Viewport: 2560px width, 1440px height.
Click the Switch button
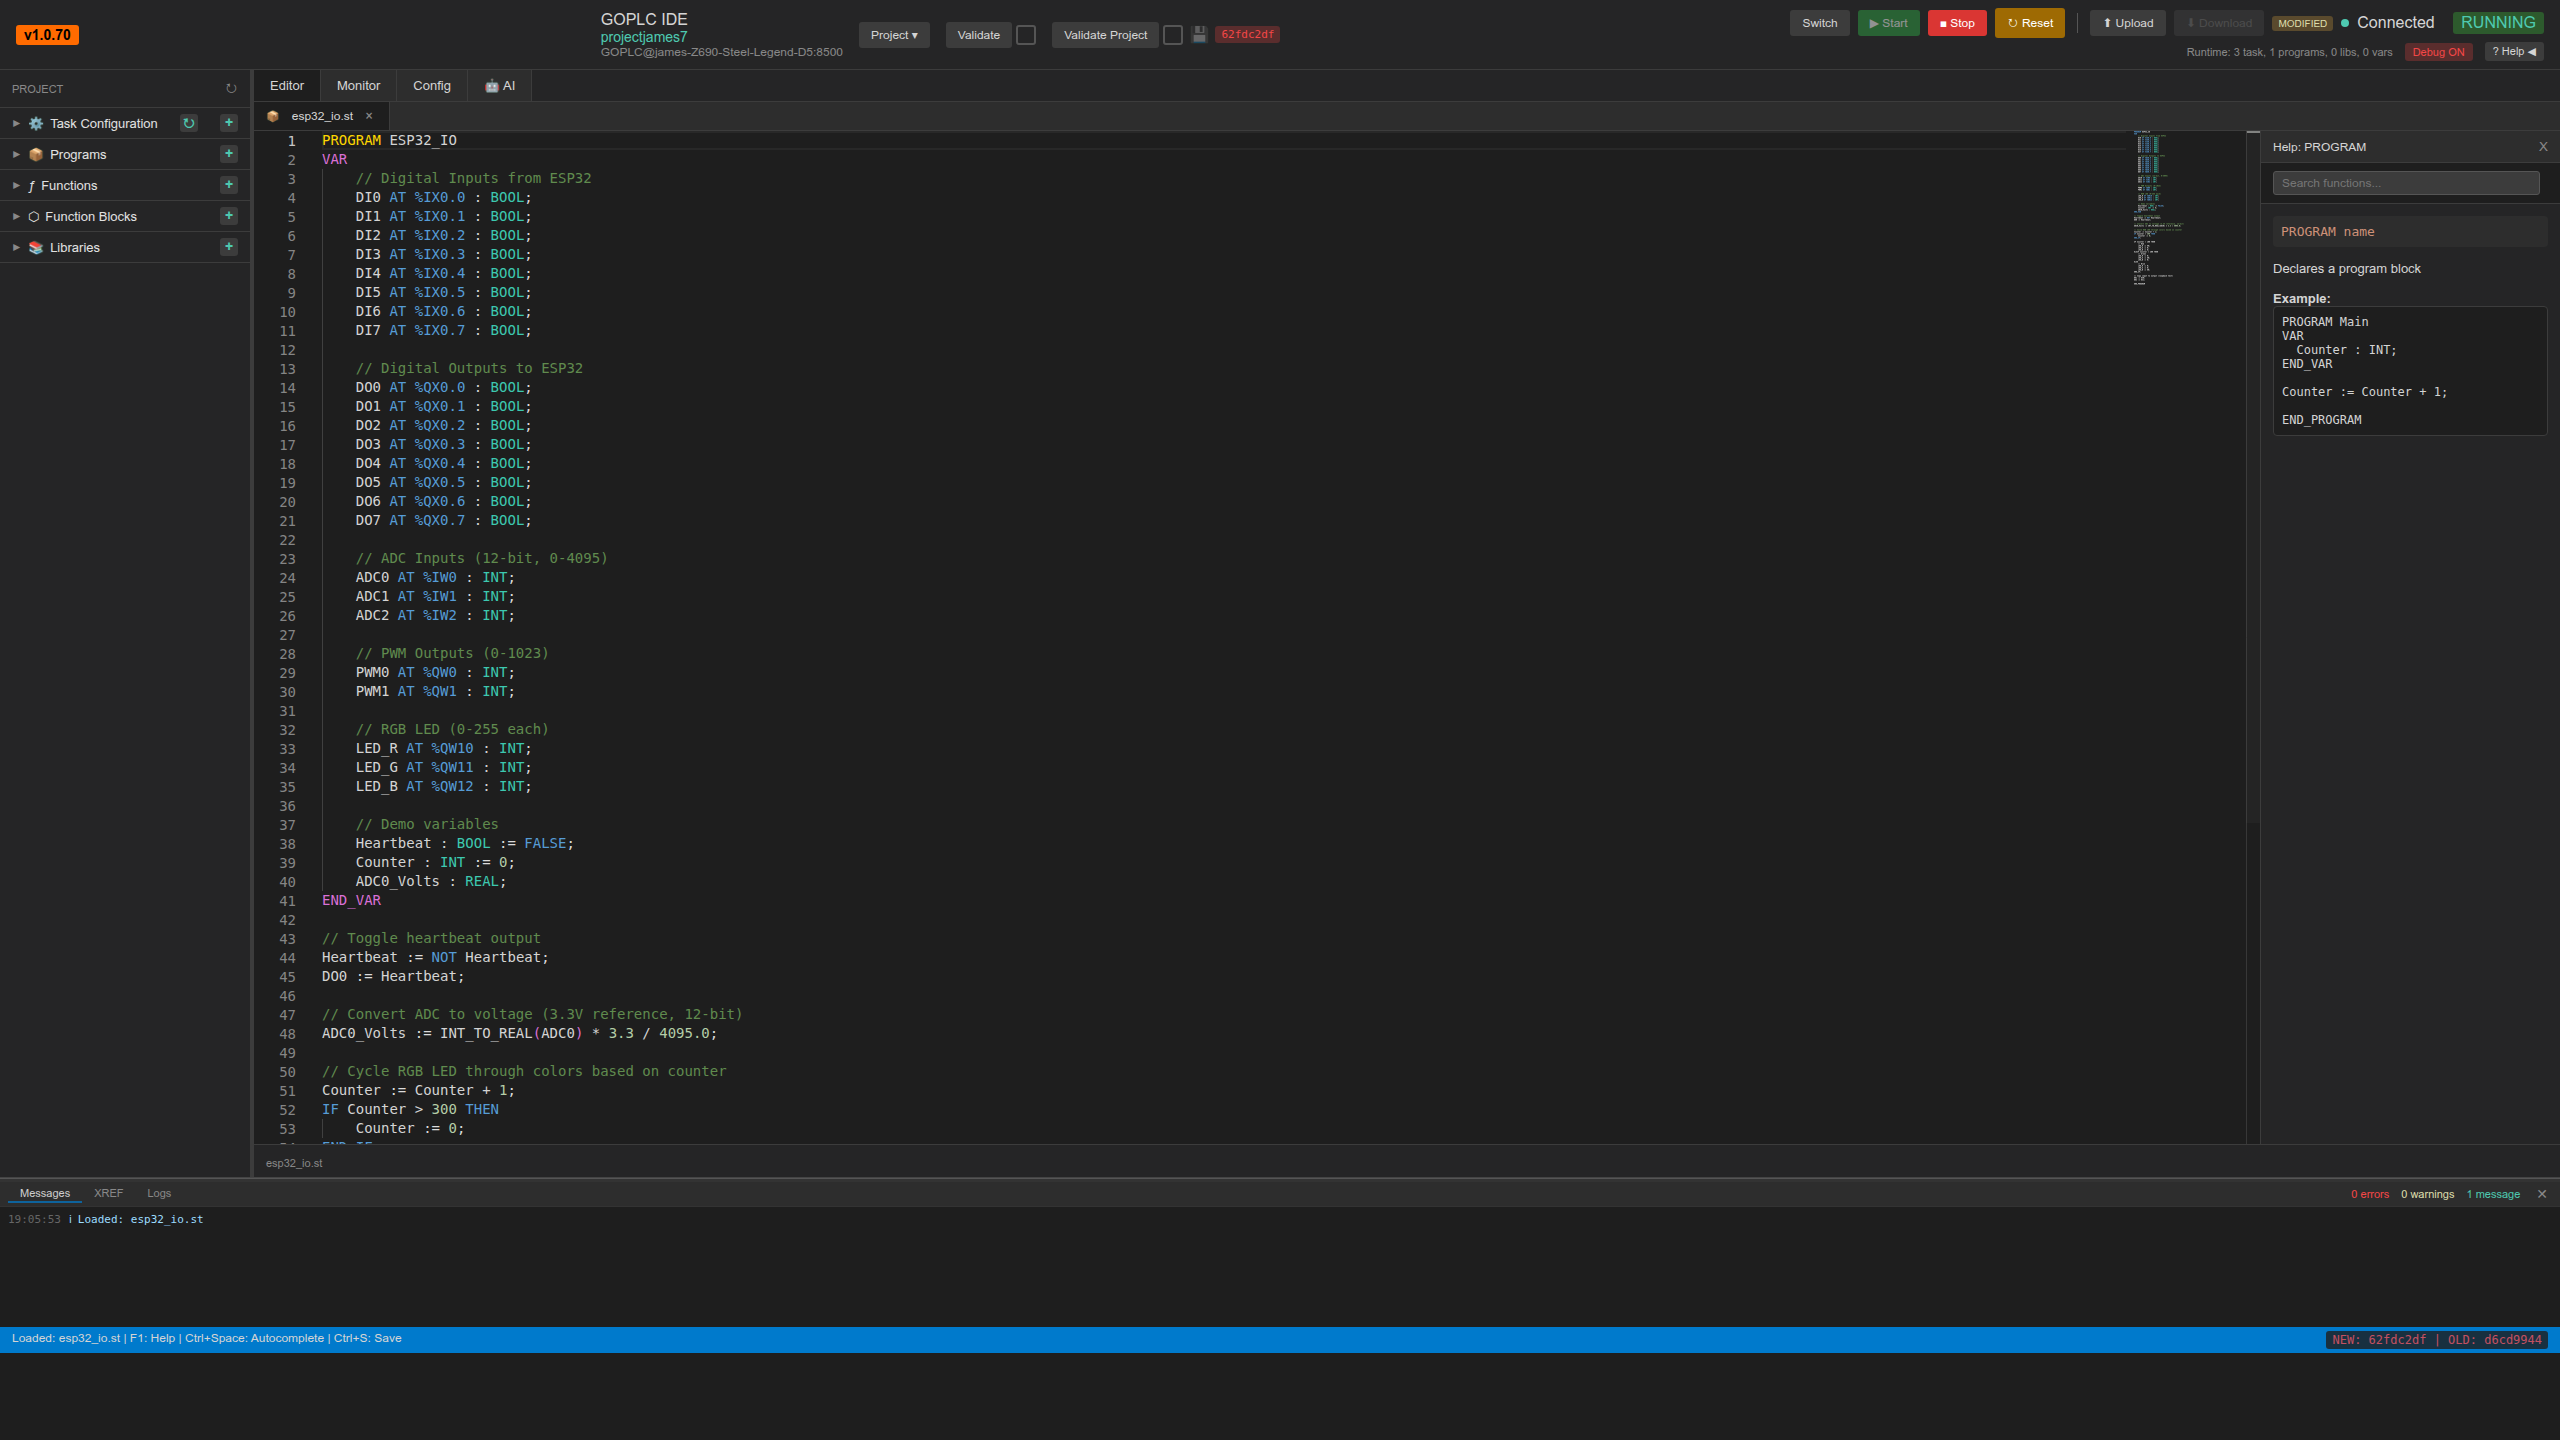[1820, 23]
